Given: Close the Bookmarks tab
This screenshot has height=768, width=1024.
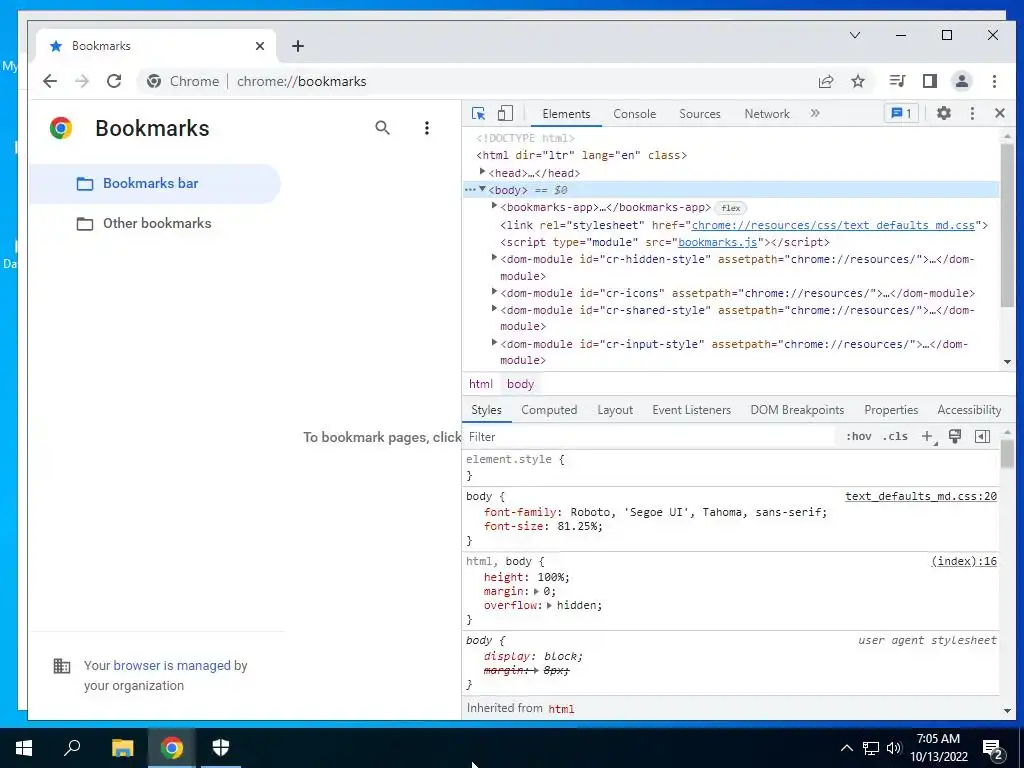Looking at the screenshot, I should tap(260, 46).
